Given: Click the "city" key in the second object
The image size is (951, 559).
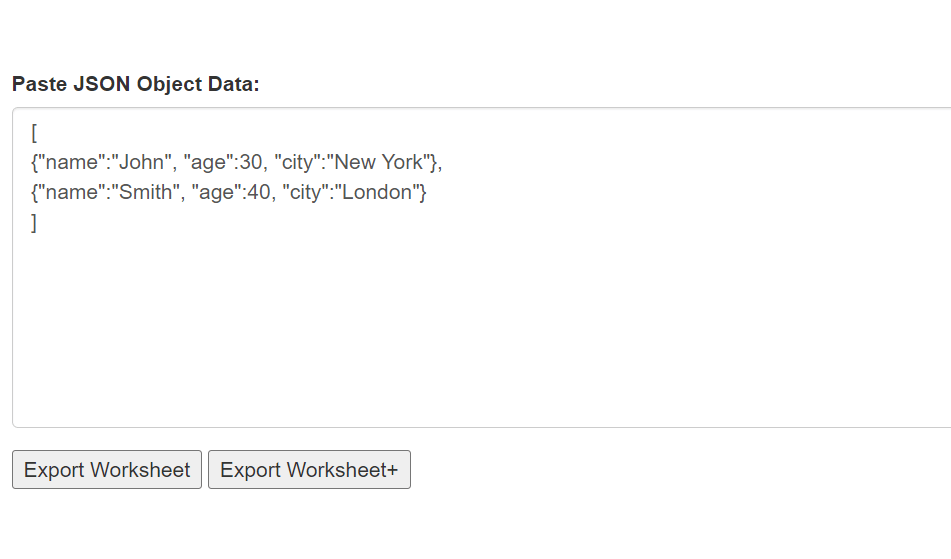Looking at the screenshot, I should 305,192.
